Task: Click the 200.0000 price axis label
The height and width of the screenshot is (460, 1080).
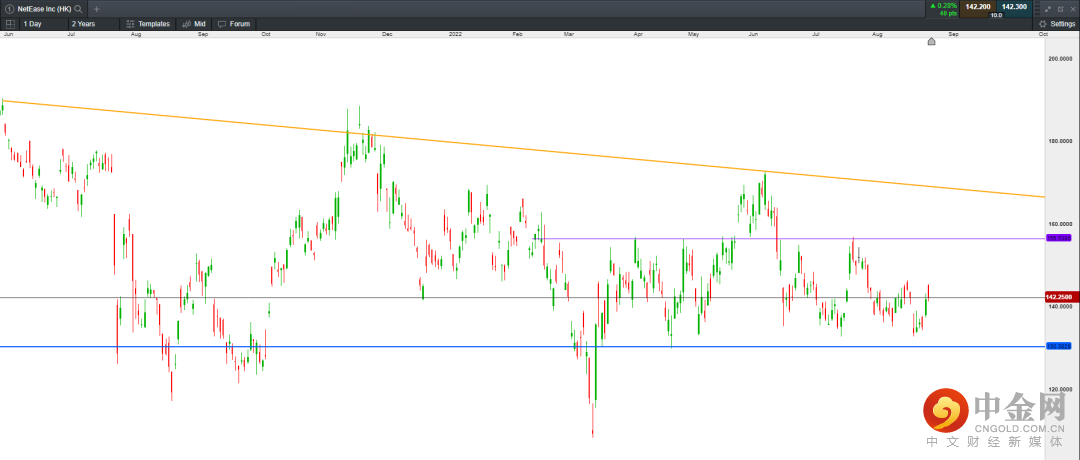Action: tap(1059, 60)
